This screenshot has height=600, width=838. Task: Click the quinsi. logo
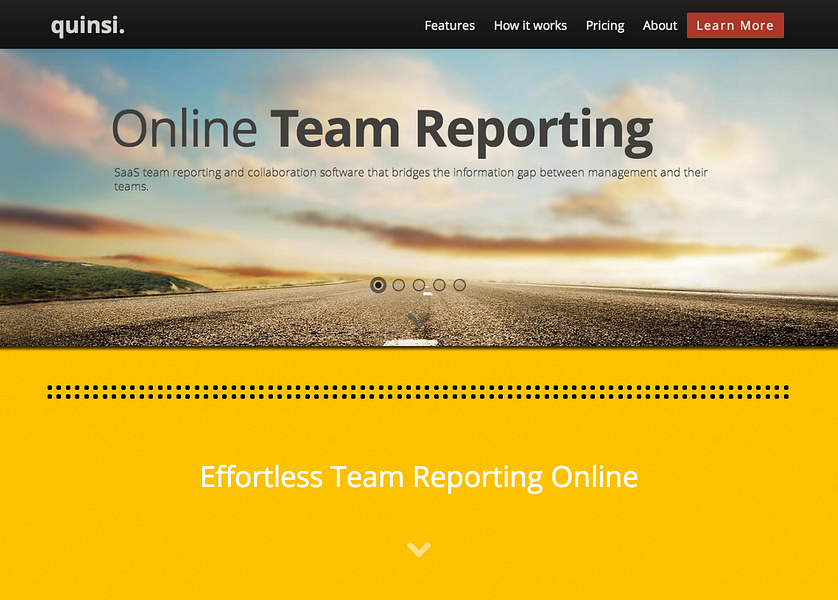[88, 26]
